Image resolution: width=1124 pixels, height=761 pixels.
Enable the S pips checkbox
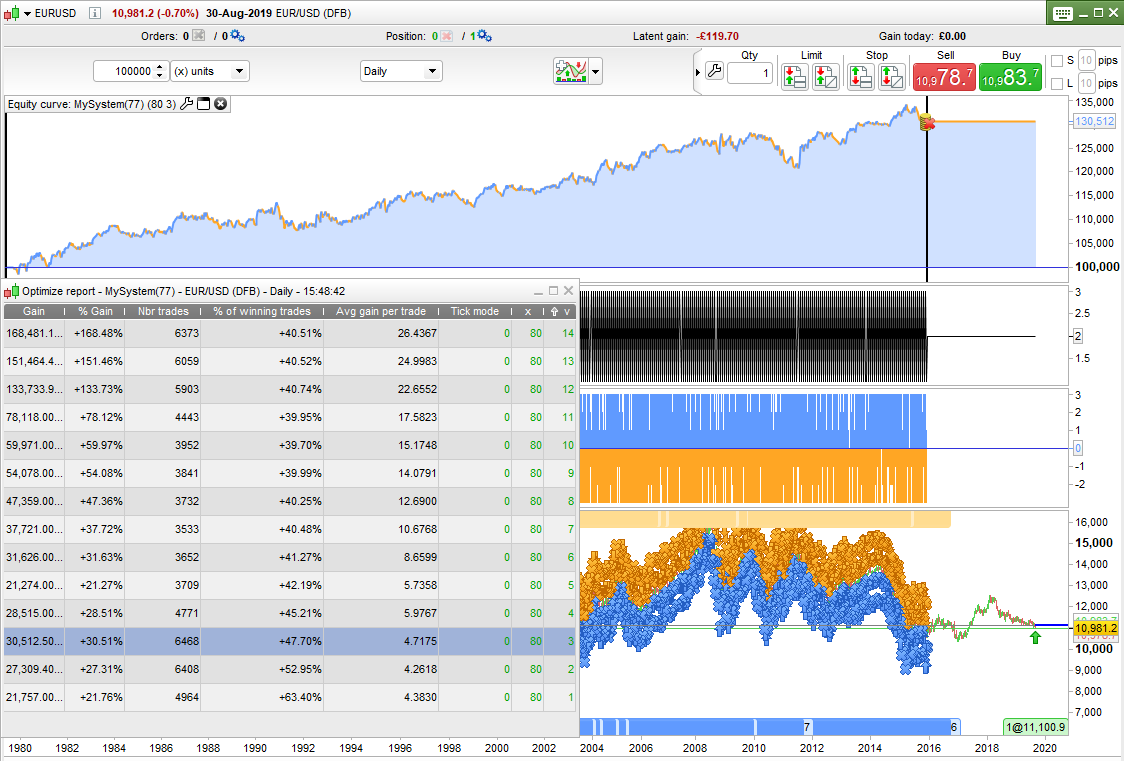[x=1057, y=61]
